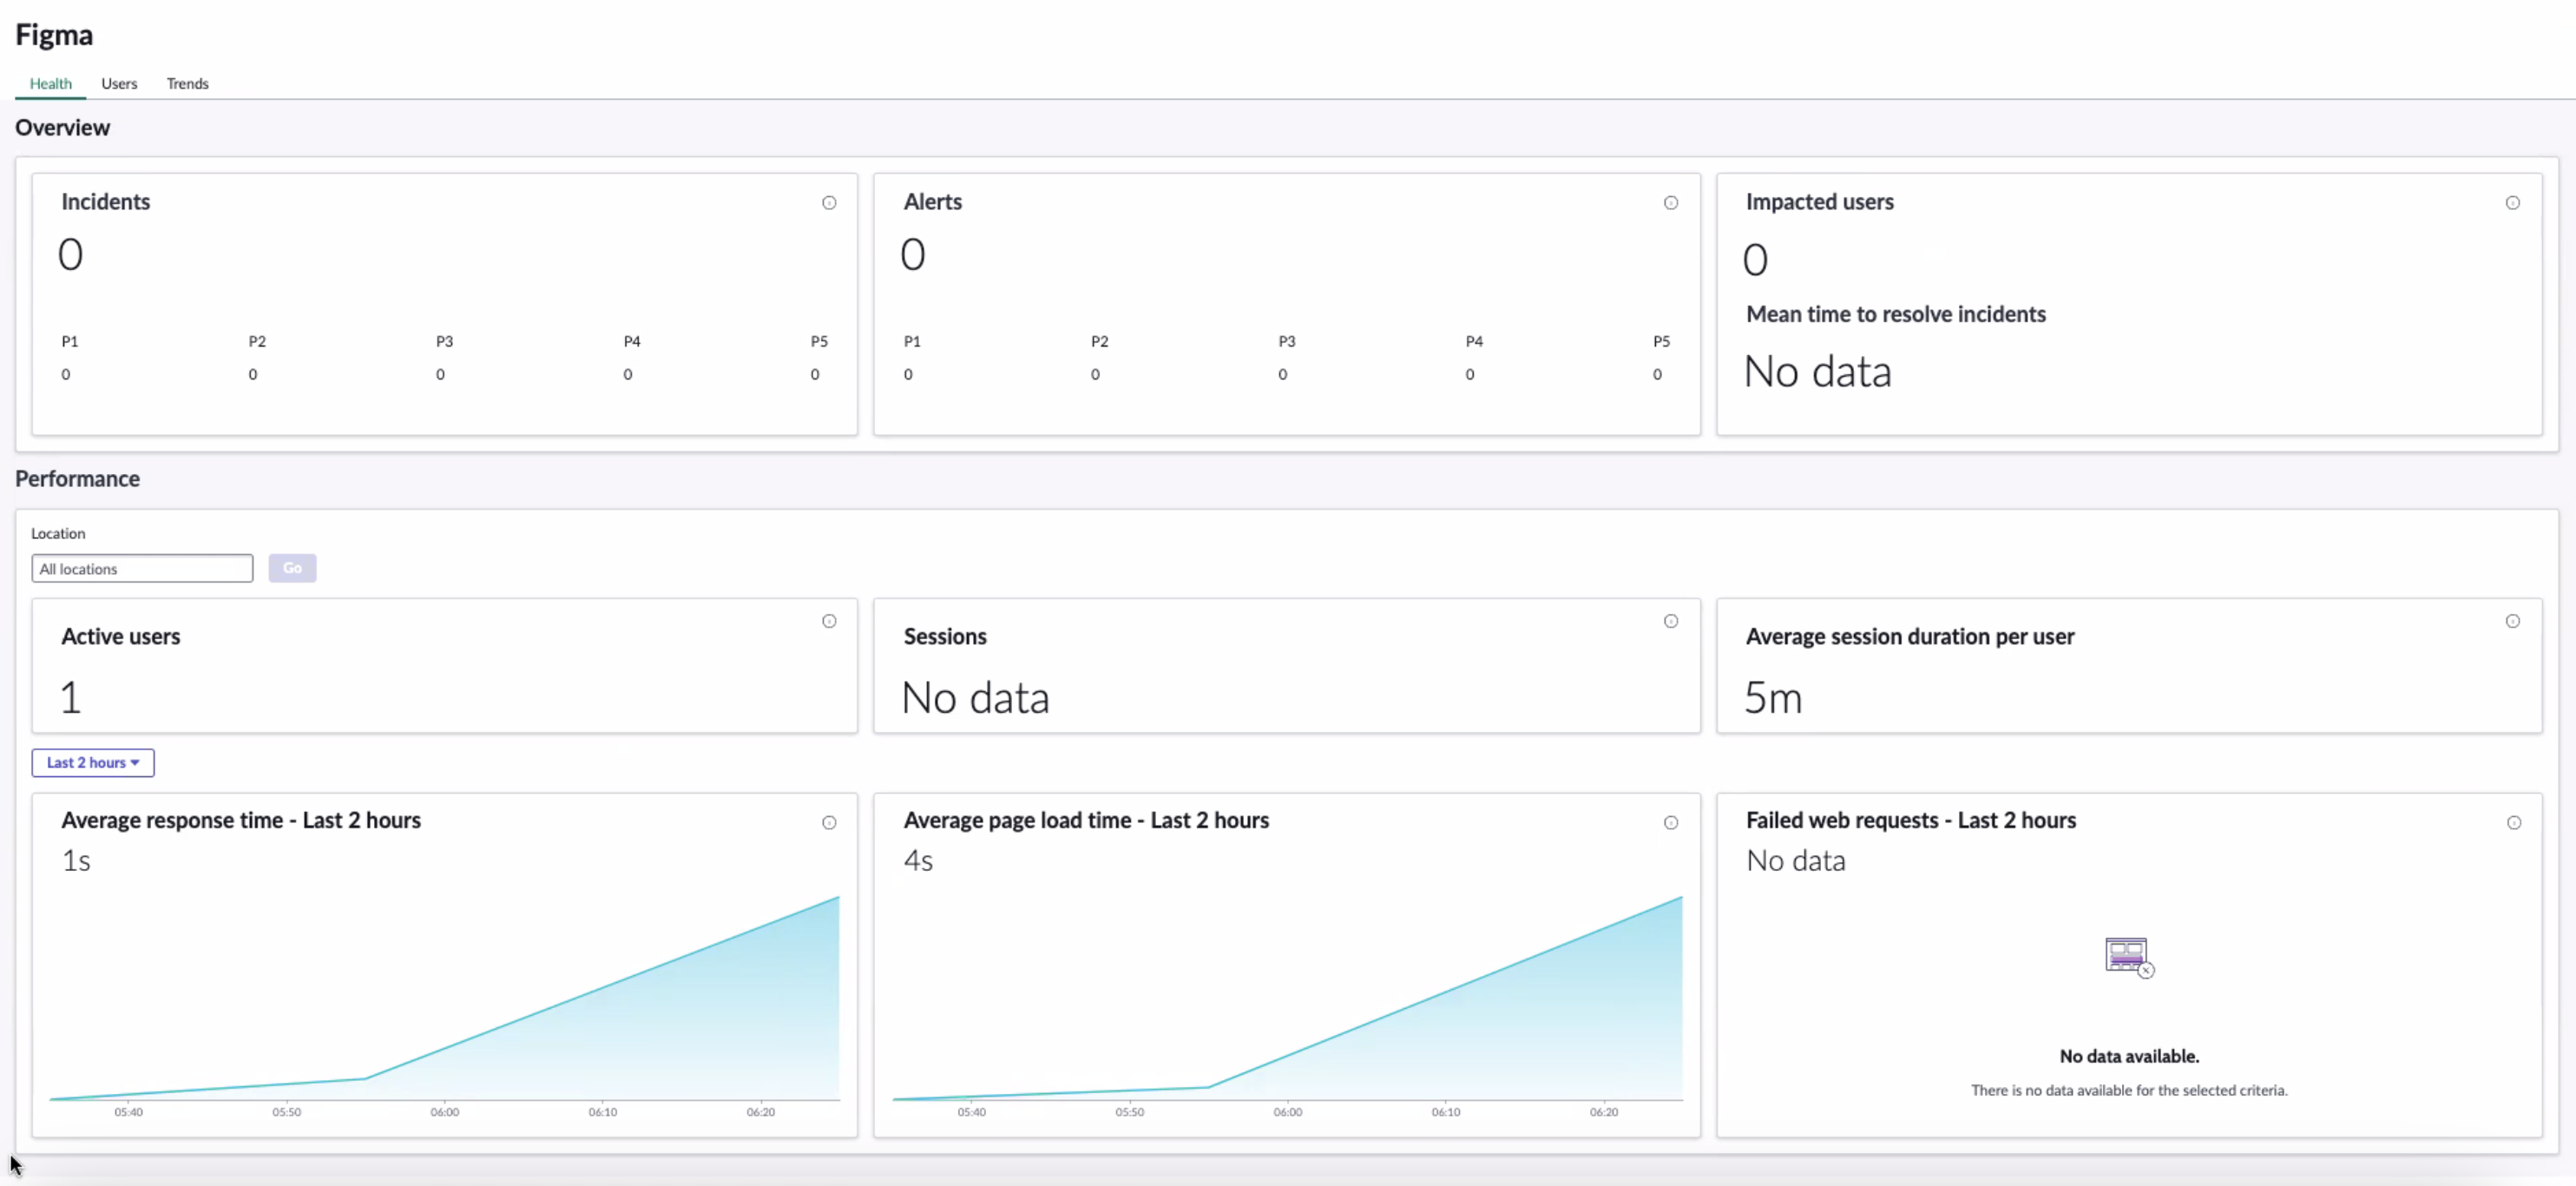Click the P2 label in Alerts card

pyautogui.click(x=1100, y=342)
